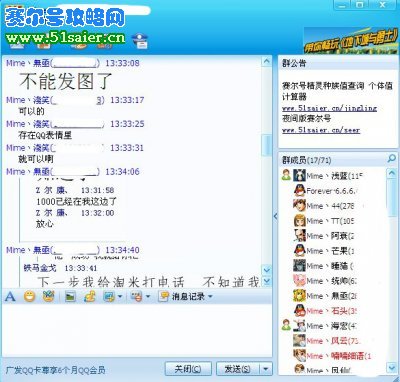Click the 发送(S) send button
400x382 pixels.
pyautogui.click(x=238, y=369)
